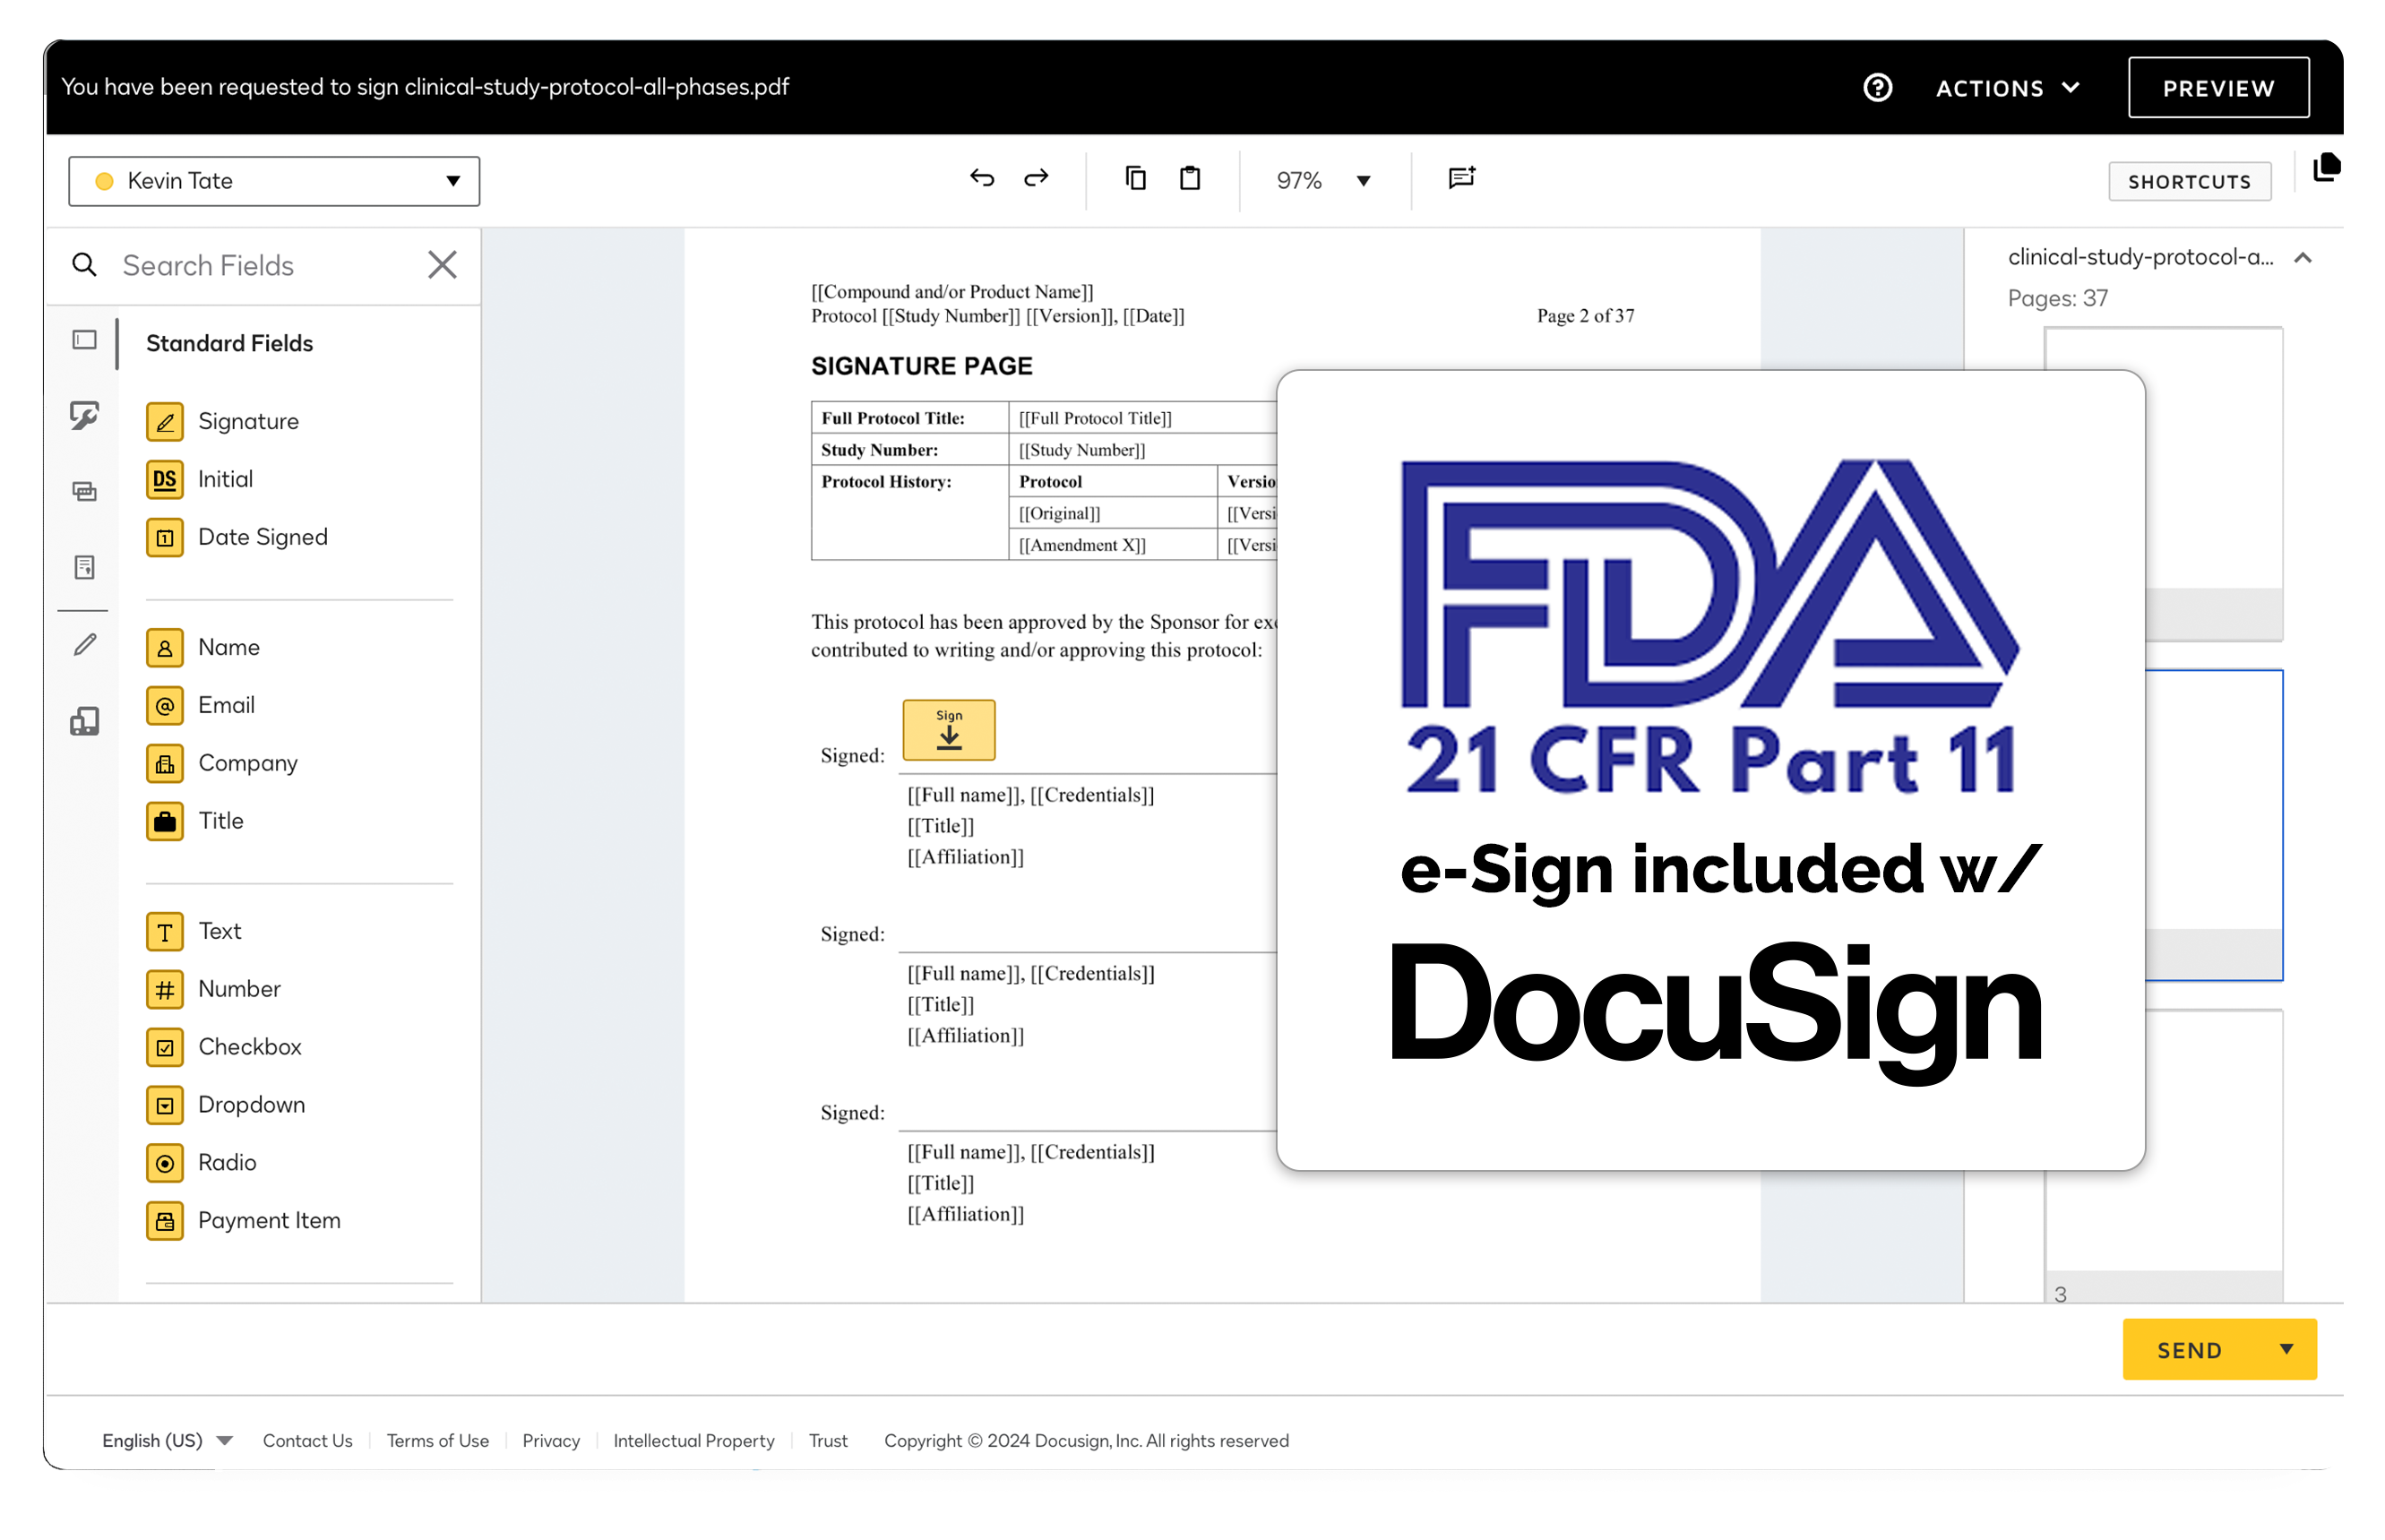Open the Contact Us link
The width and height of the screenshot is (2385, 1540).
307,1440
